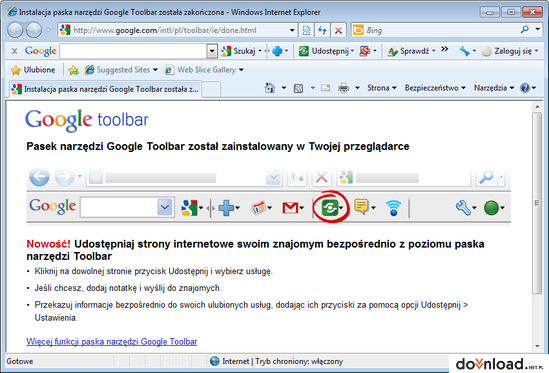
Task: Open the blue plus gadgets button
Action: coord(277,51)
